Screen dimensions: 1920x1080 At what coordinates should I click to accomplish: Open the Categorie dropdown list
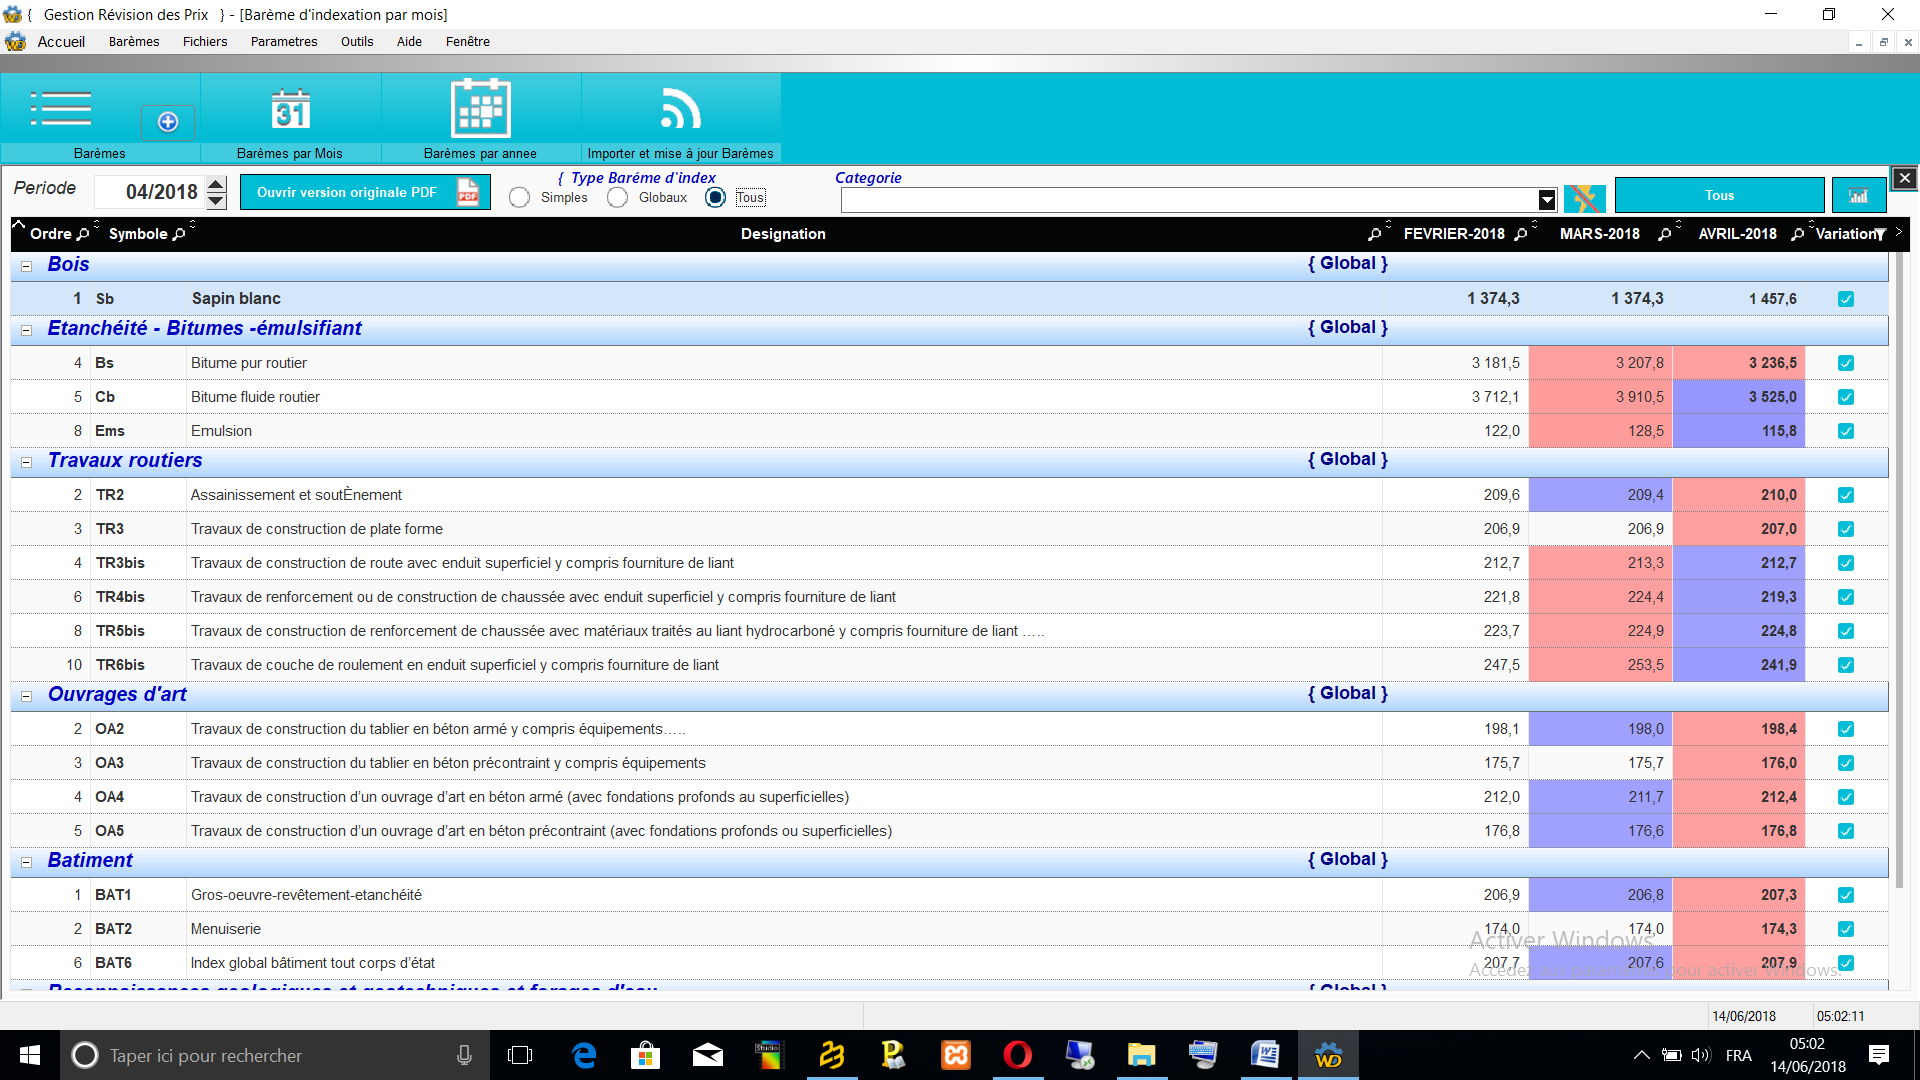(1546, 200)
